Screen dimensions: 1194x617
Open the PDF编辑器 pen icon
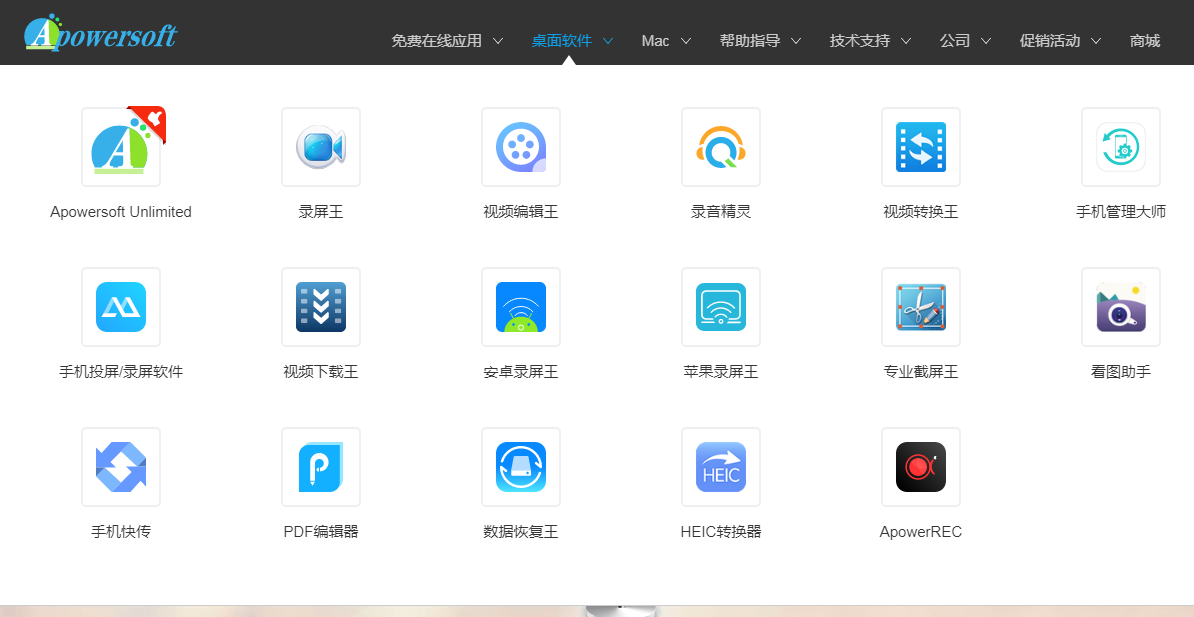(x=321, y=467)
